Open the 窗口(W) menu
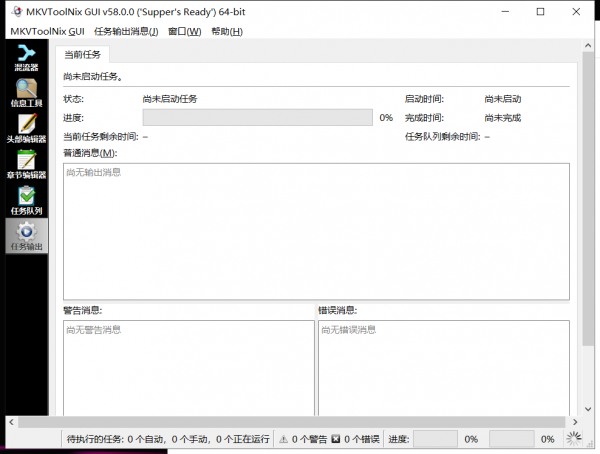 pyautogui.click(x=184, y=31)
